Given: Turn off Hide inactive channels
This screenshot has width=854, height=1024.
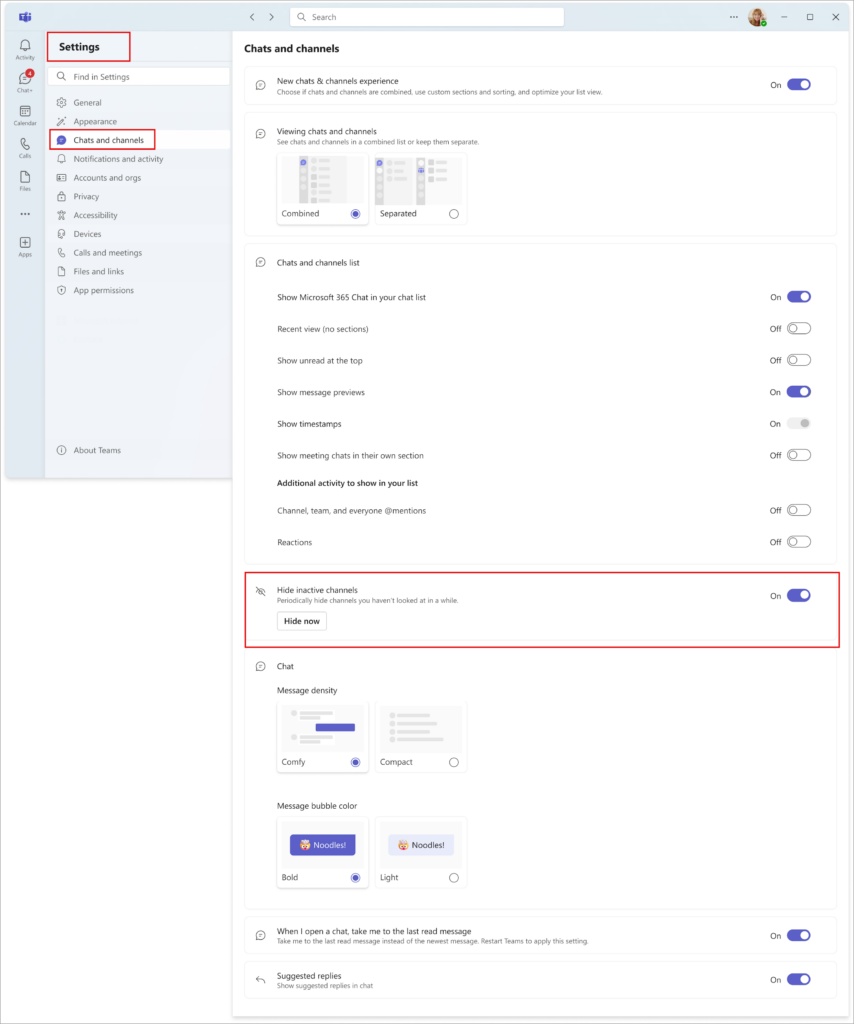Looking at the screenshot, I should point(799,595).
